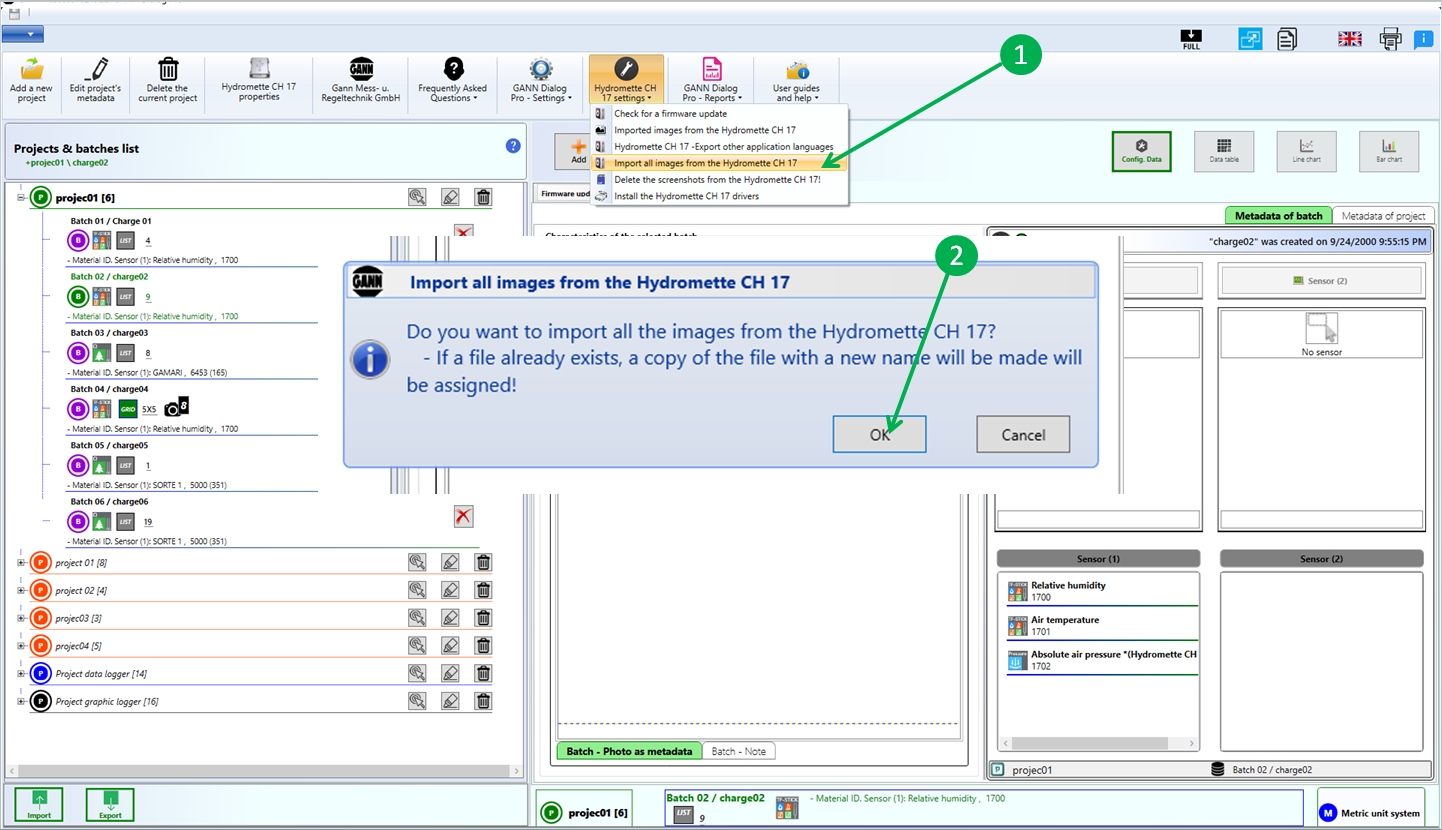The height and width of the screenshot is (830, 1442).
Task: Switch to Data table view
Action: click(x=1224, y=151)
